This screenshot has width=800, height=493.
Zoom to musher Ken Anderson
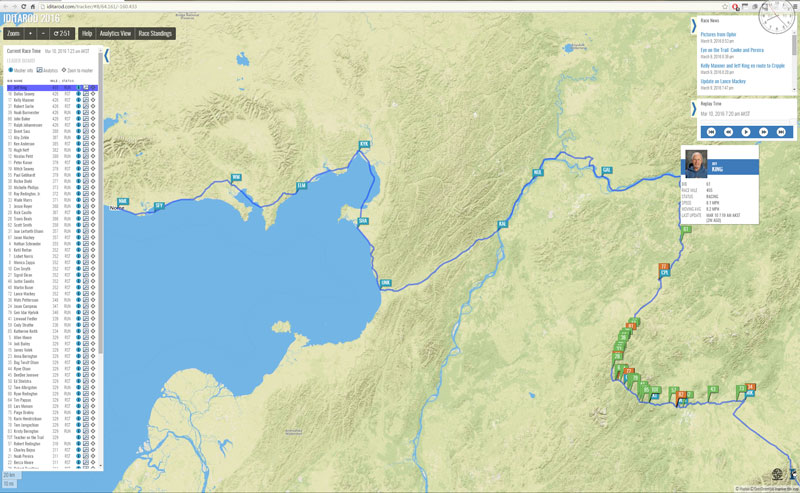[x=93, y=144]
